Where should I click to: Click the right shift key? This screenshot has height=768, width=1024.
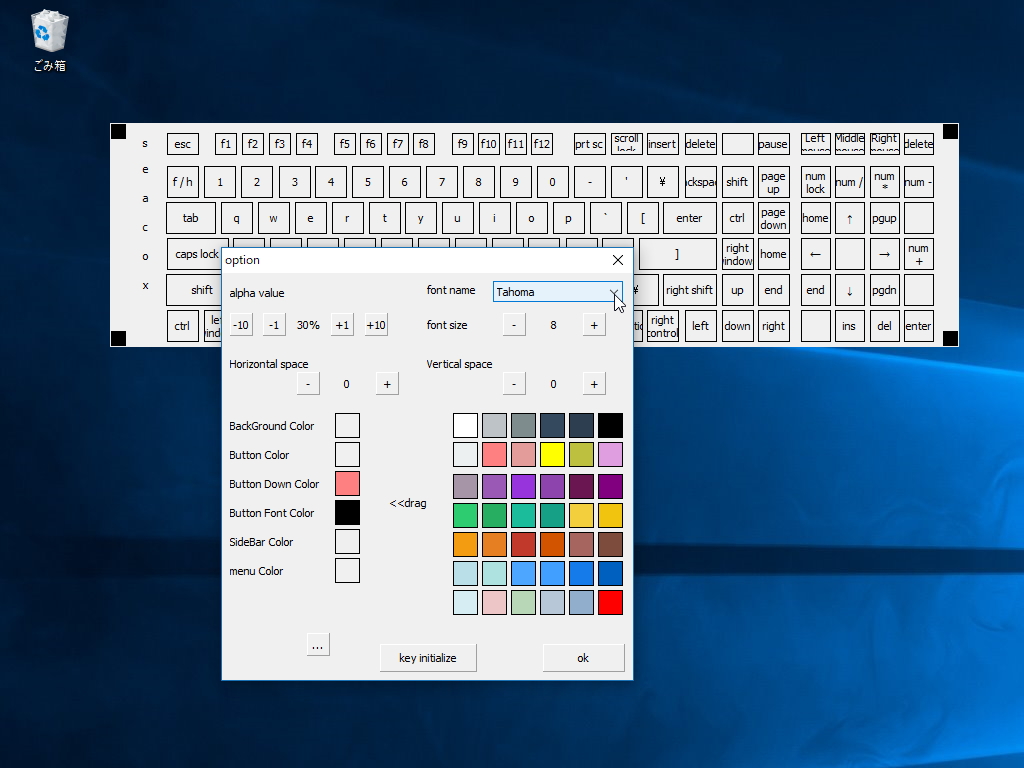689,290
